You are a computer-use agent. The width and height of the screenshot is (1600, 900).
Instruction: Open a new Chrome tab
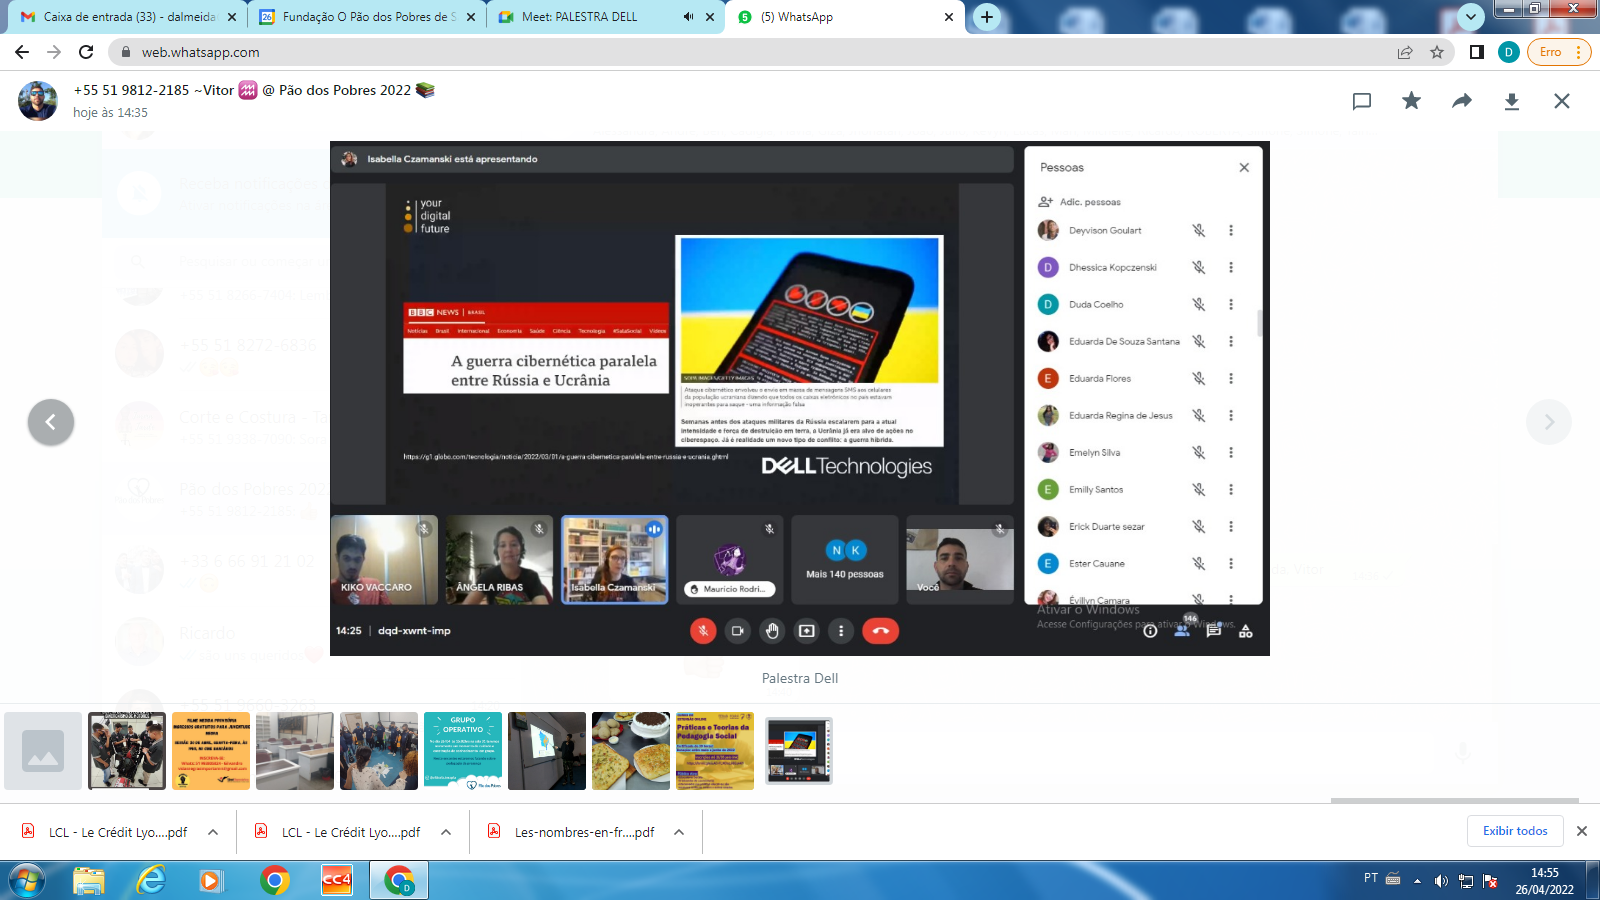coord(987,17)
